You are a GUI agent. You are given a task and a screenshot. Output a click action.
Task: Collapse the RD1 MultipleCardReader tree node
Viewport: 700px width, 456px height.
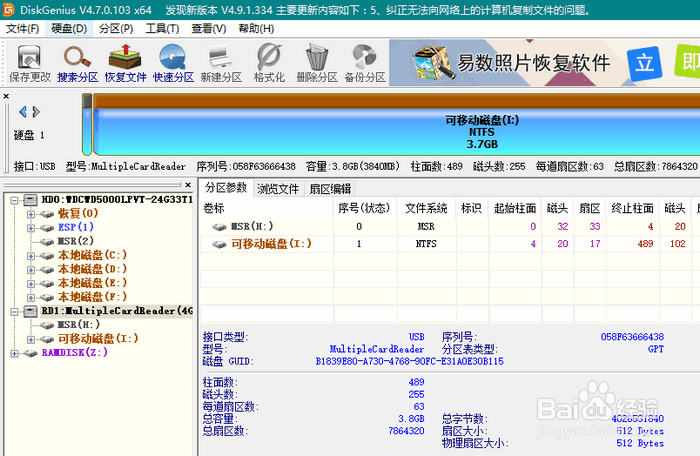pyautogui.click(x=14, y=311)
